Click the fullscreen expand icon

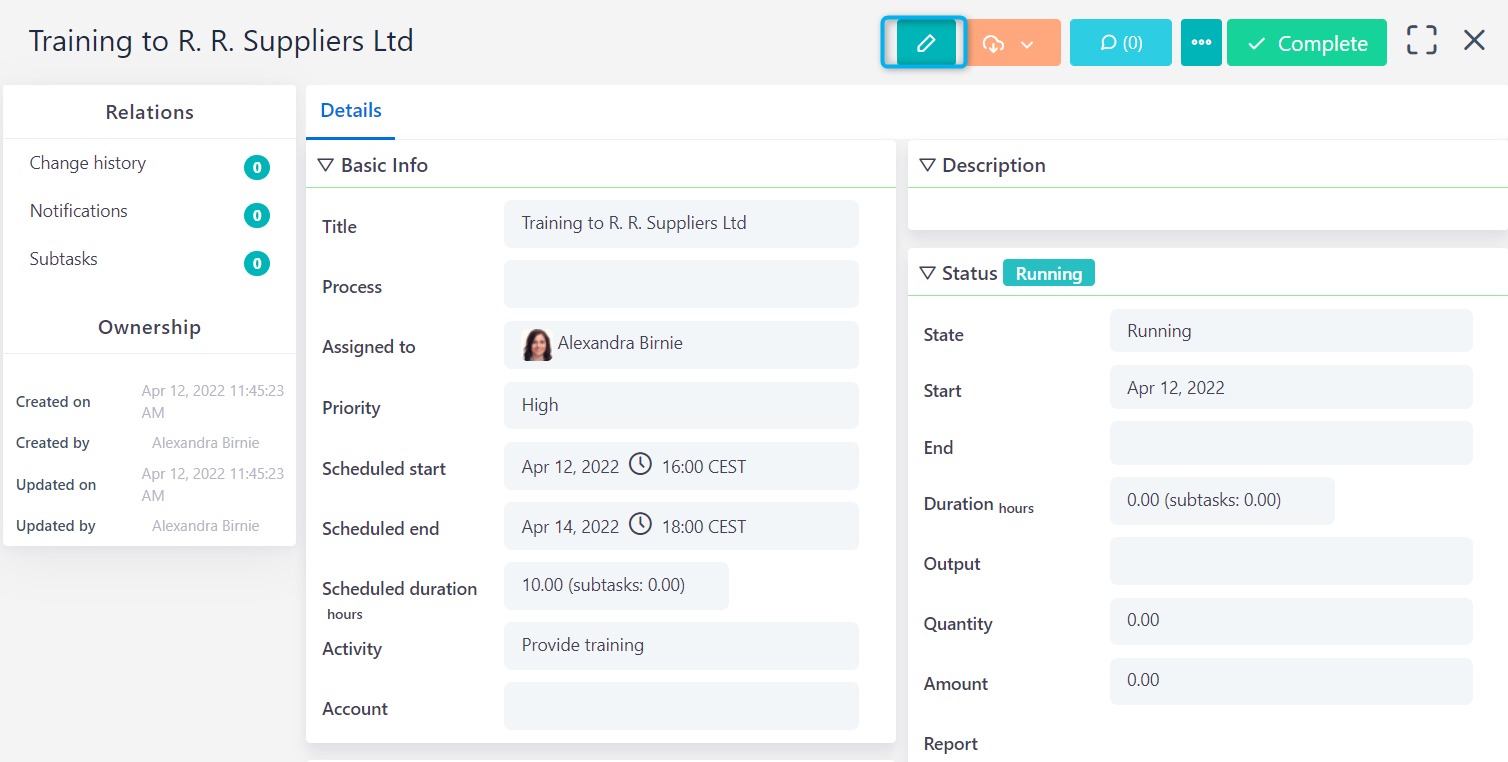coord(1421,40)
